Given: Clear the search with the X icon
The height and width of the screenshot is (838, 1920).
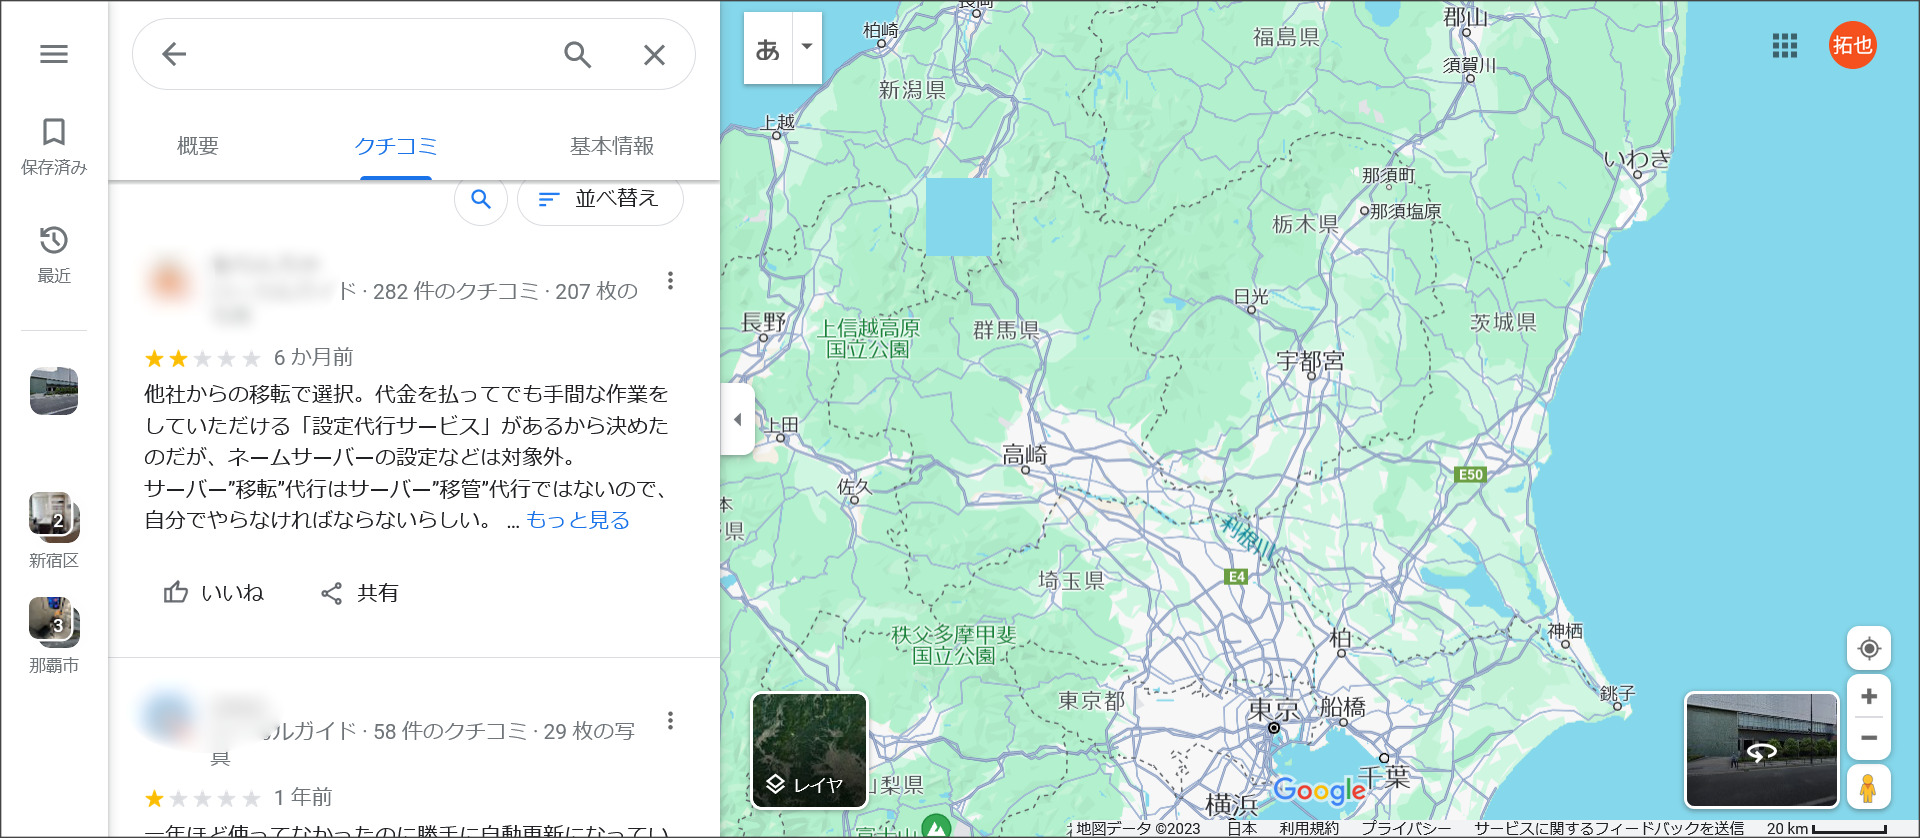Looking at the screenshot, I should point(654,54).
